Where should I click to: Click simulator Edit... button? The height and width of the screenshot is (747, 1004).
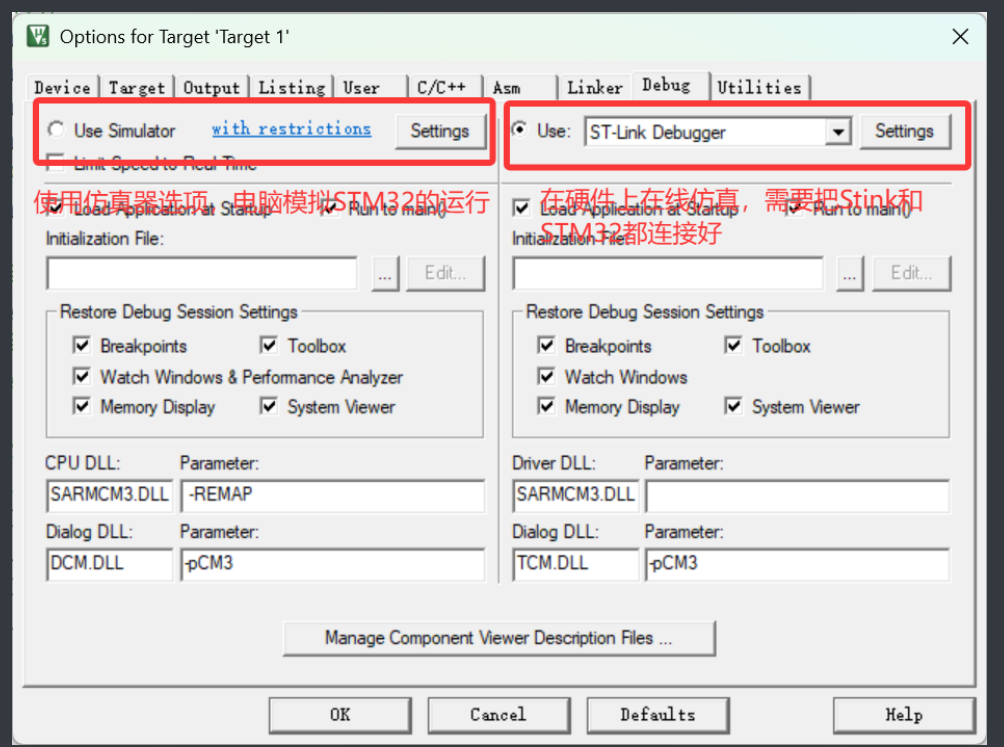(446, 274)
